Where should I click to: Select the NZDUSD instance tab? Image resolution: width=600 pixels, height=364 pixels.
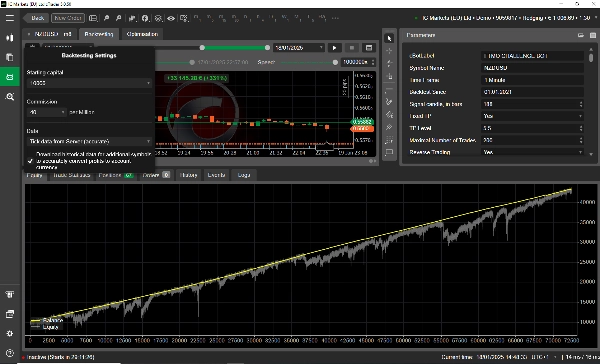(x=50, y=34)
